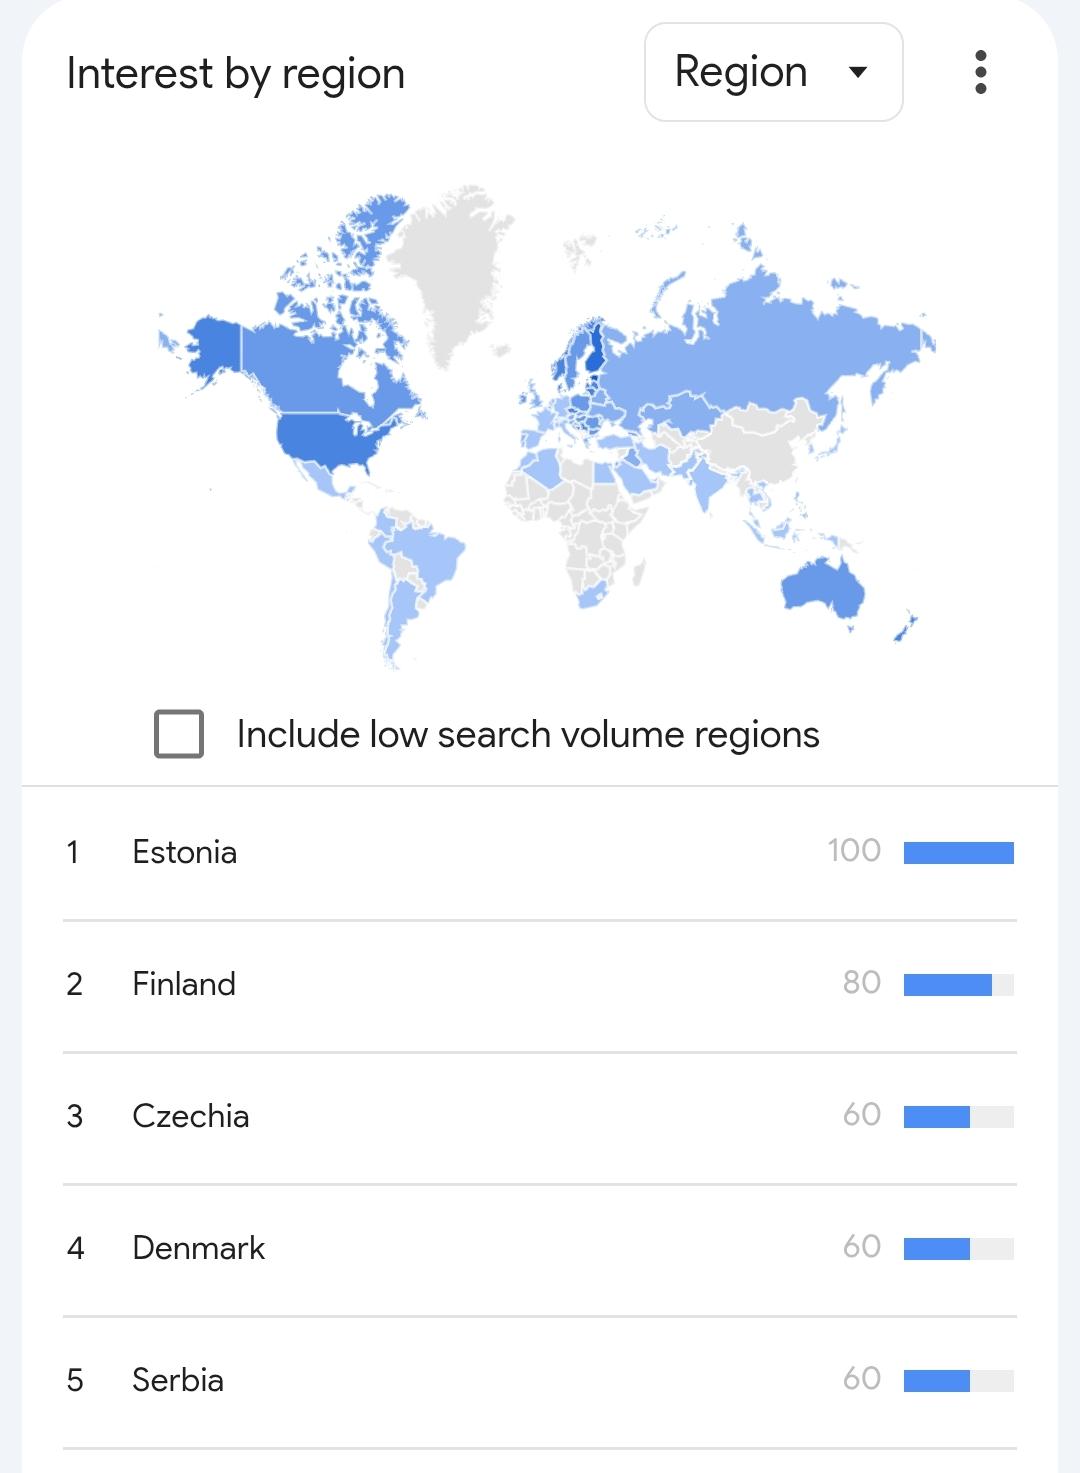
Task: Click the Interest by region heading
Action: [x=236, y=74]
